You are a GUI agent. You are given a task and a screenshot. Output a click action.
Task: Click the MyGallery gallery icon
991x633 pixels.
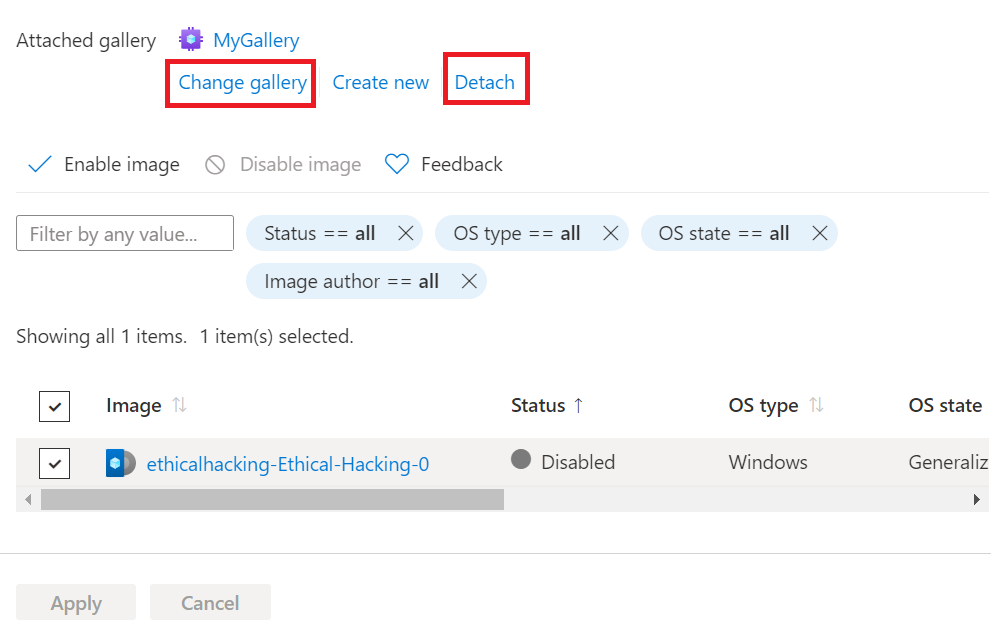pyautogui.click(x=190, y=39)
